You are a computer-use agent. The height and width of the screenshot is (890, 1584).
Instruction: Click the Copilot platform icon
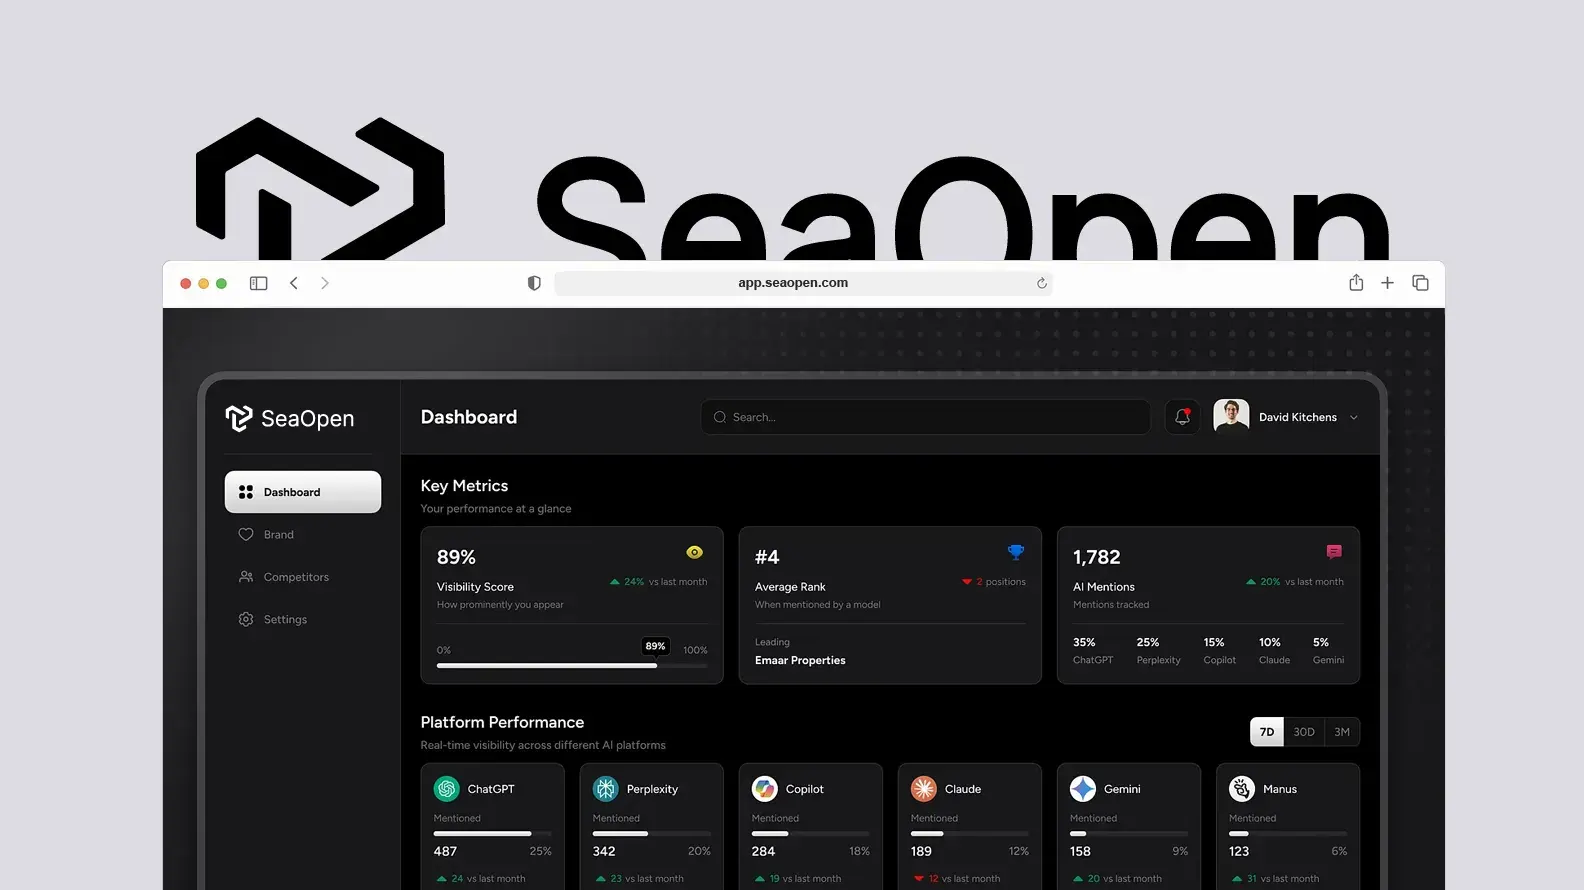click(x=765, y=789)
